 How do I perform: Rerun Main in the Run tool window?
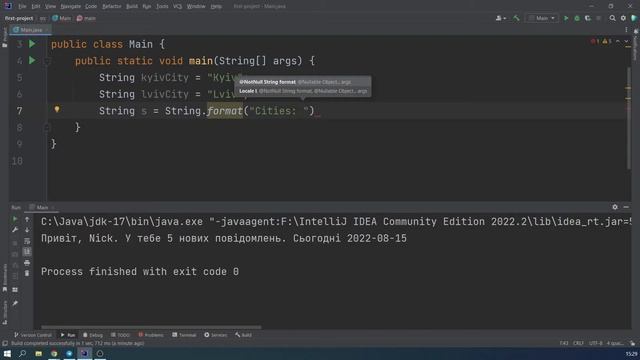[15, 219]
